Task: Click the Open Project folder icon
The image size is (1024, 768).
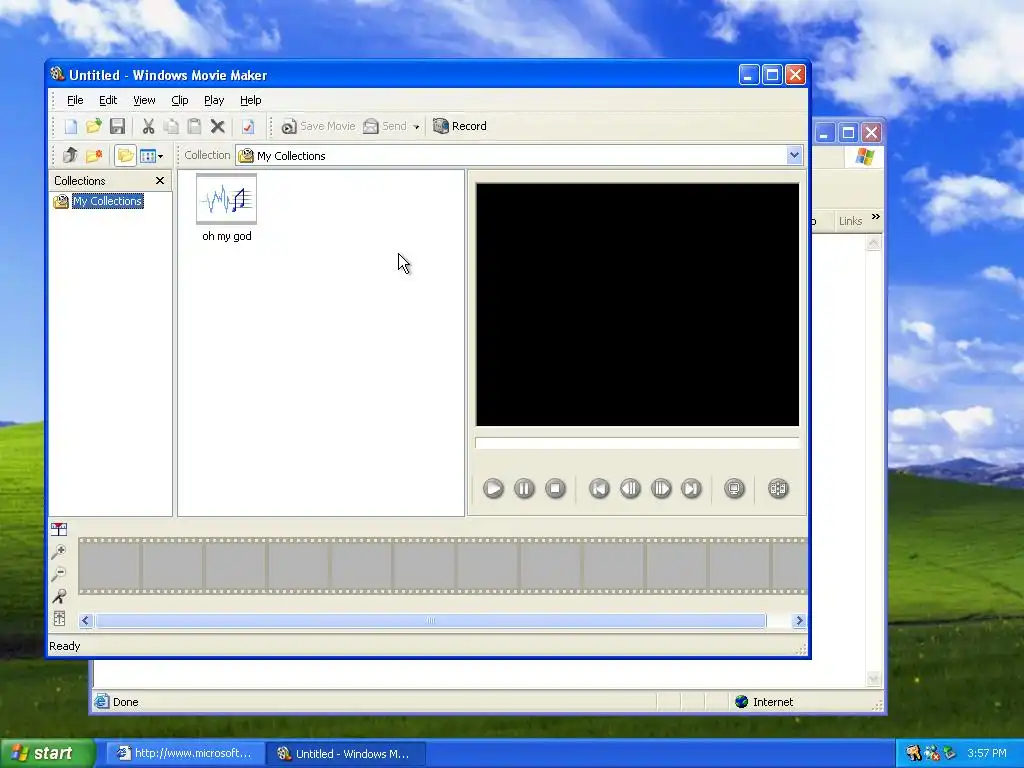Action: tap(94, 127)
